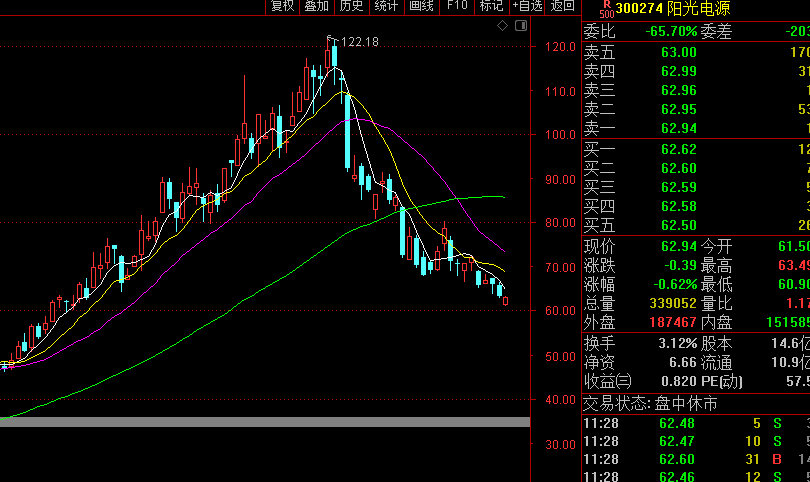
Task: Click 外盘 value 187467
Action: pyautogui.click(x=673, y=322)
